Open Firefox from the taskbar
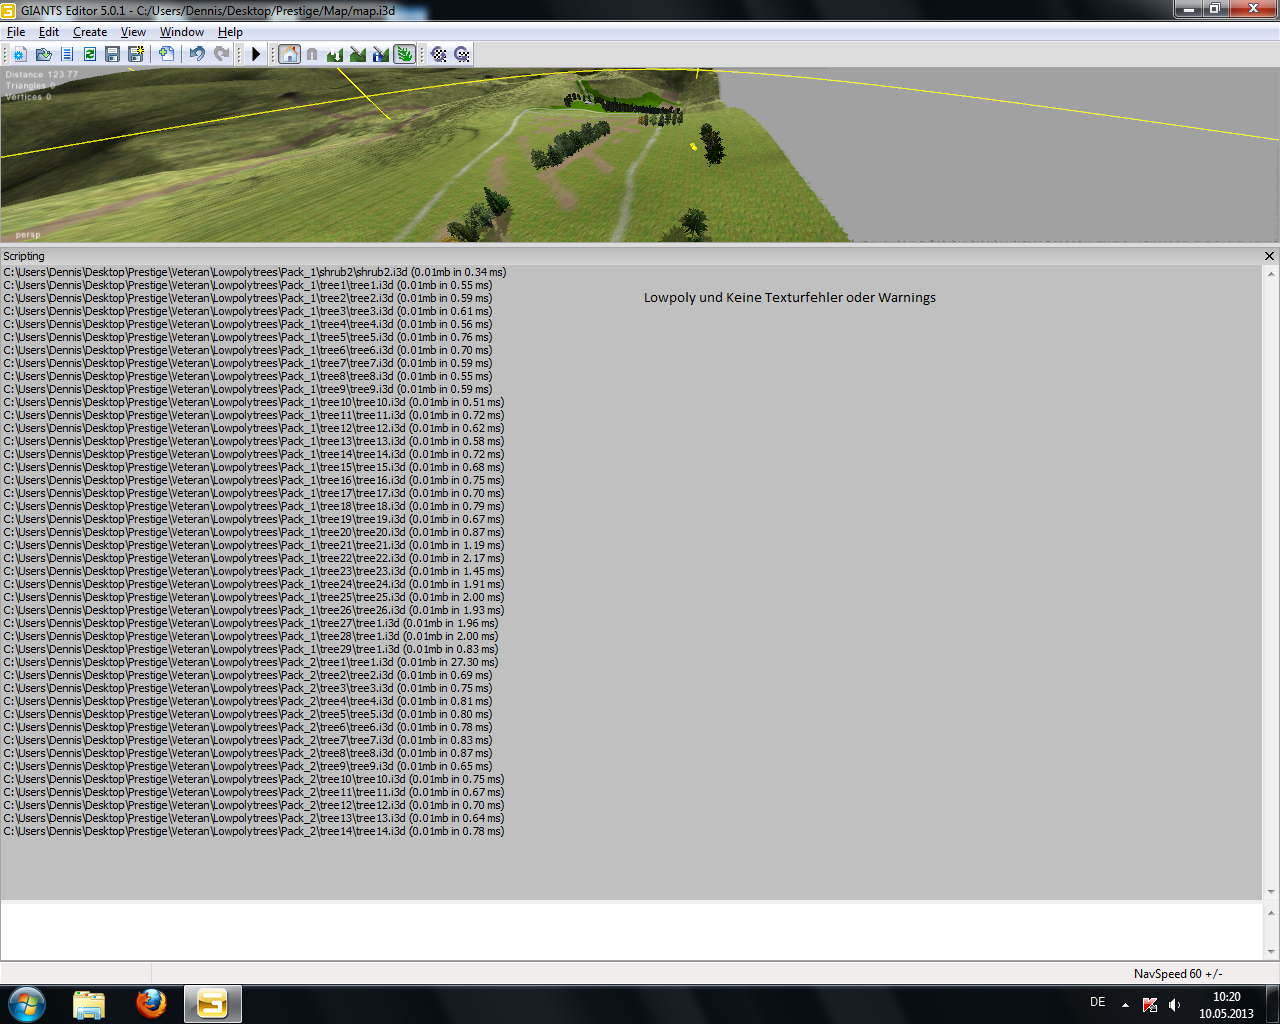The image size is (1280, 1024). coord(151,1004)
